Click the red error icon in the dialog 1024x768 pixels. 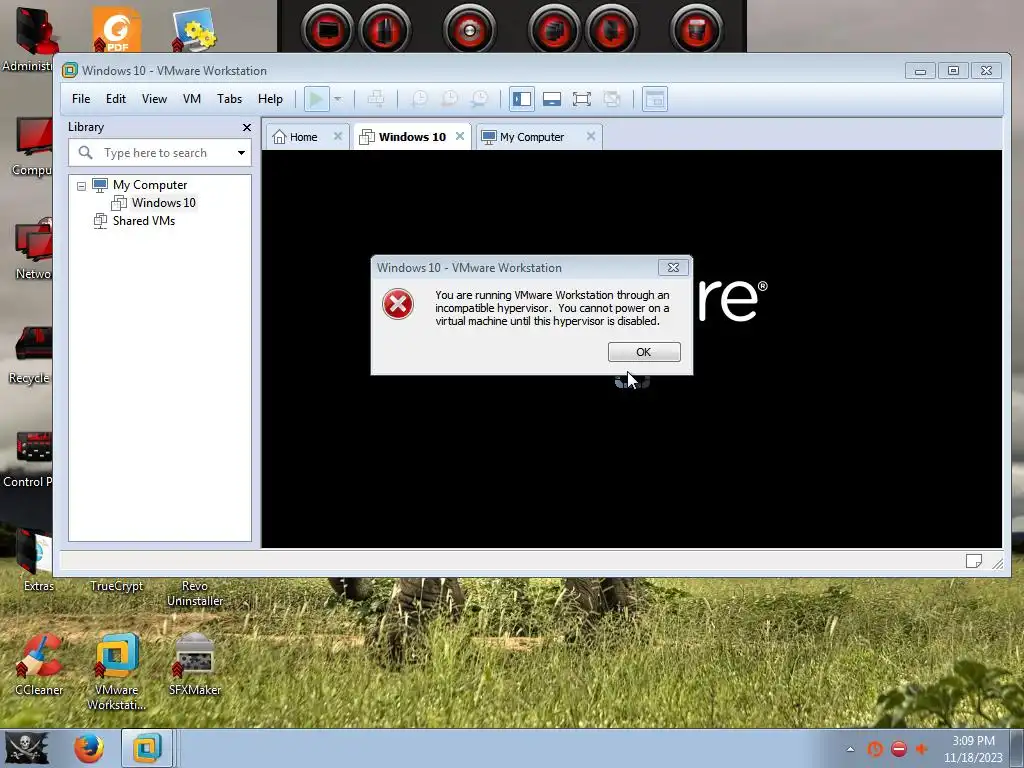[398, 304]
